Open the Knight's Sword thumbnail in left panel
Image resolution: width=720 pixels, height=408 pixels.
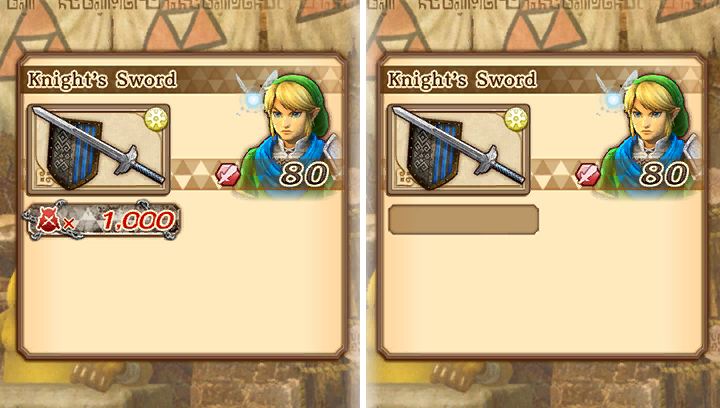tap(98, 150)
